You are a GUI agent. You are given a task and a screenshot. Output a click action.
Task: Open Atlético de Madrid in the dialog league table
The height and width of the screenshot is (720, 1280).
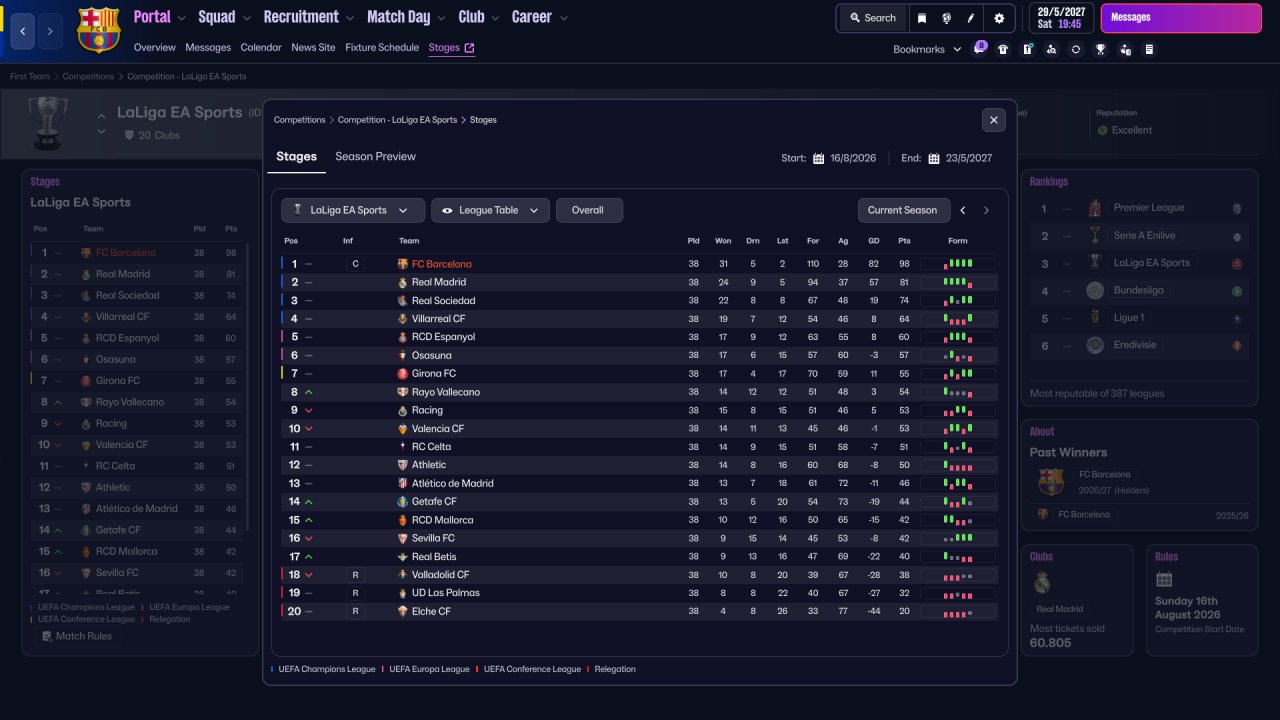(x=452, y=483)
